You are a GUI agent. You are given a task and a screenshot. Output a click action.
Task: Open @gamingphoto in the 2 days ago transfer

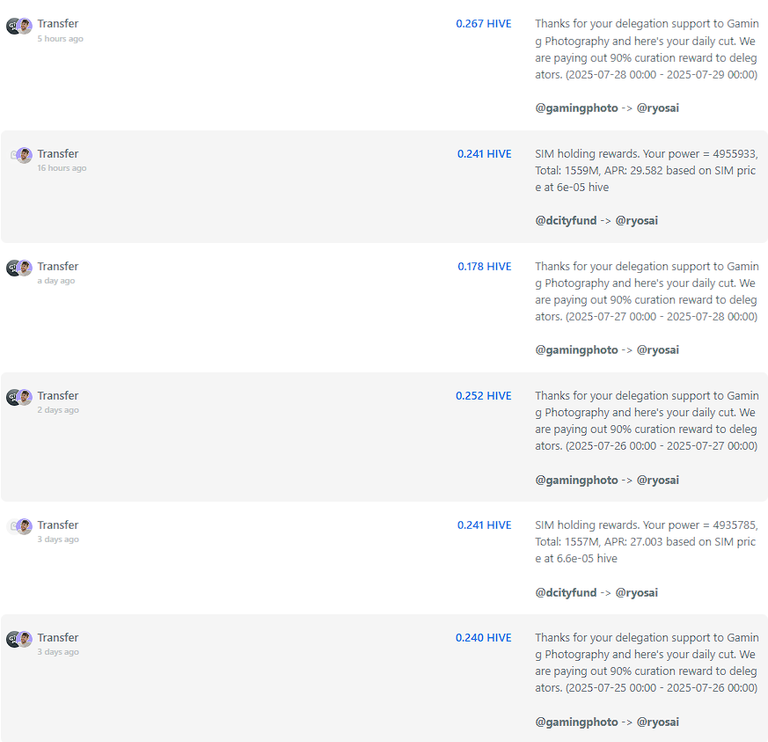(576, 480)
